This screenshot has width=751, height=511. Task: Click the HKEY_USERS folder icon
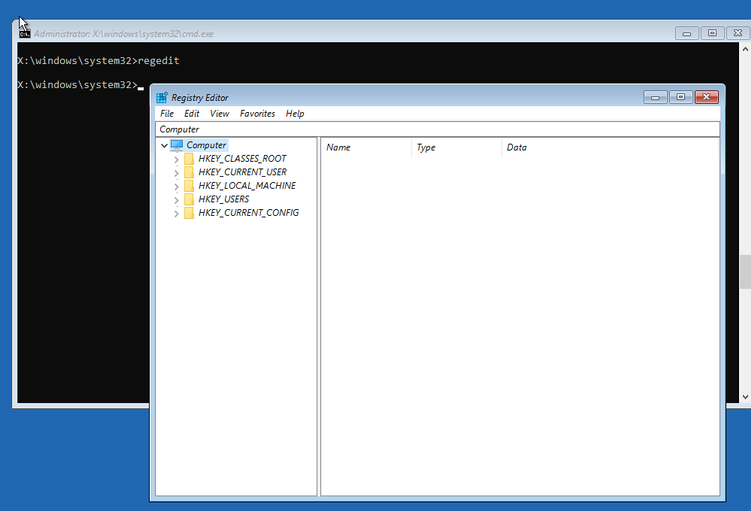click(x=189, y=199)
